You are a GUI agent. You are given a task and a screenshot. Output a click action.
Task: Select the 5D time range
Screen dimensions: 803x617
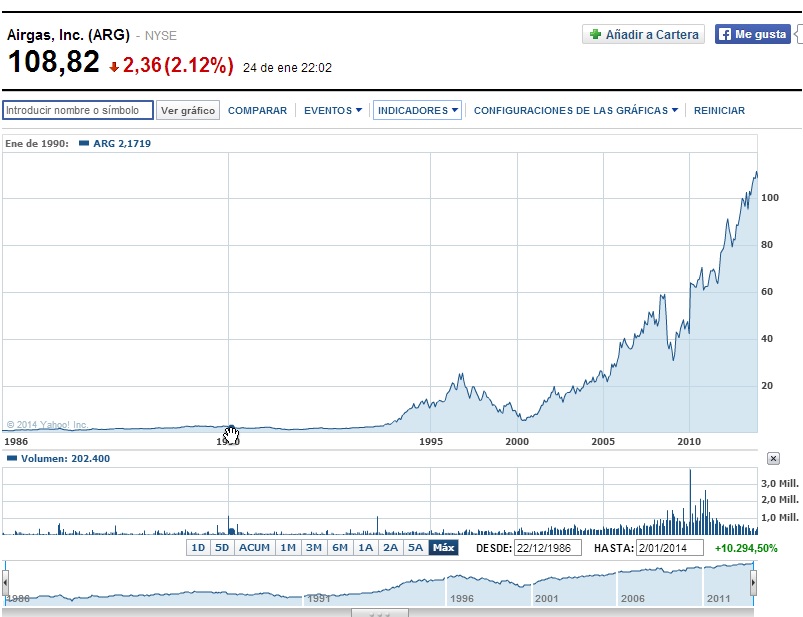click(x=222, y=547)
